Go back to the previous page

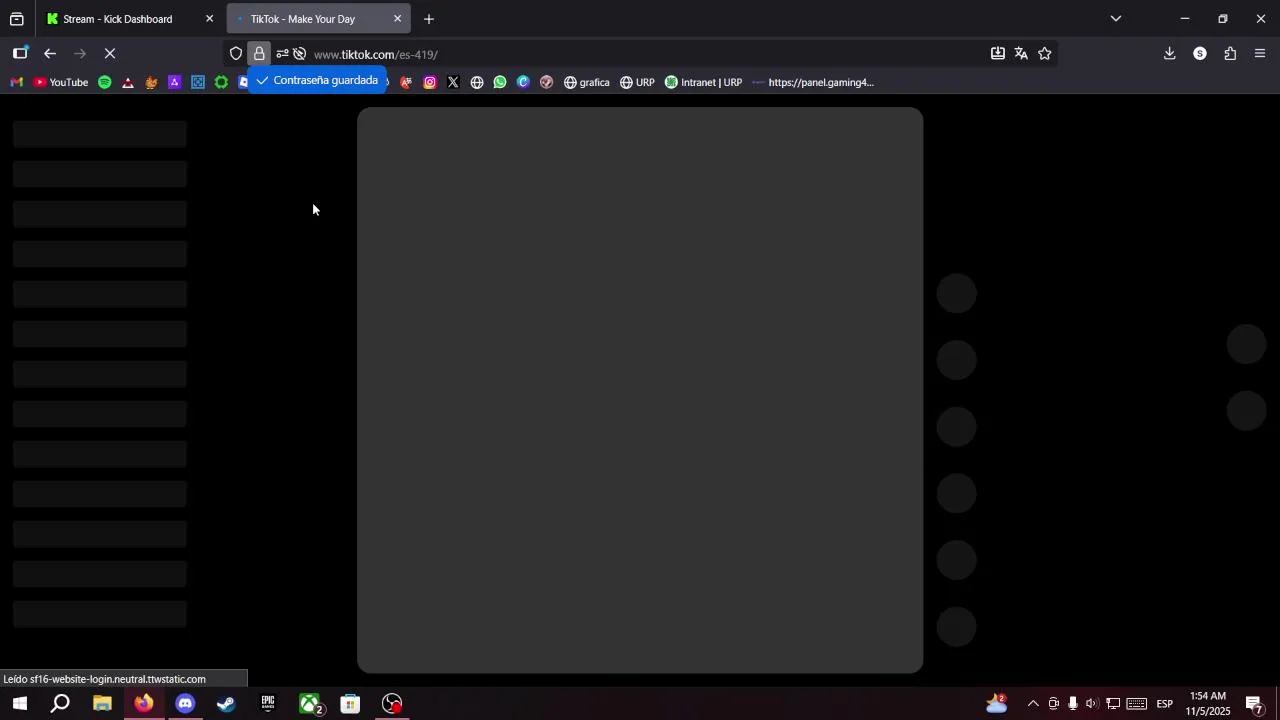tap(50, 54)
